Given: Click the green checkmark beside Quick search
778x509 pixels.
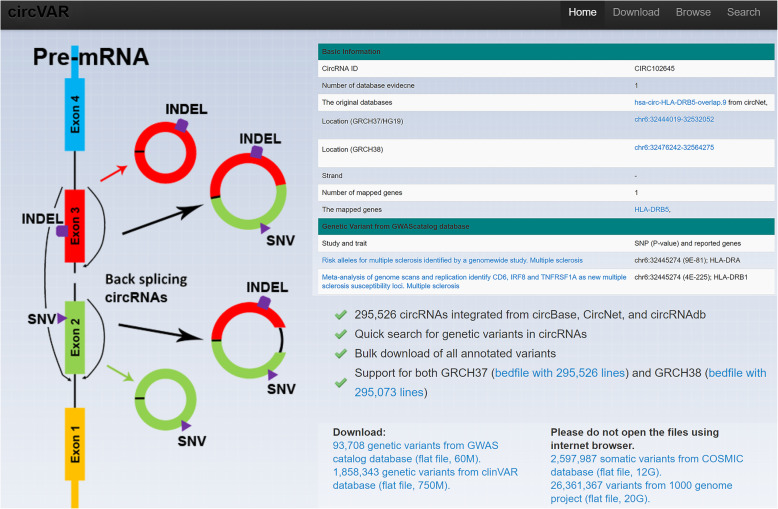Looking at the screenshot, I should pos(341,335).
